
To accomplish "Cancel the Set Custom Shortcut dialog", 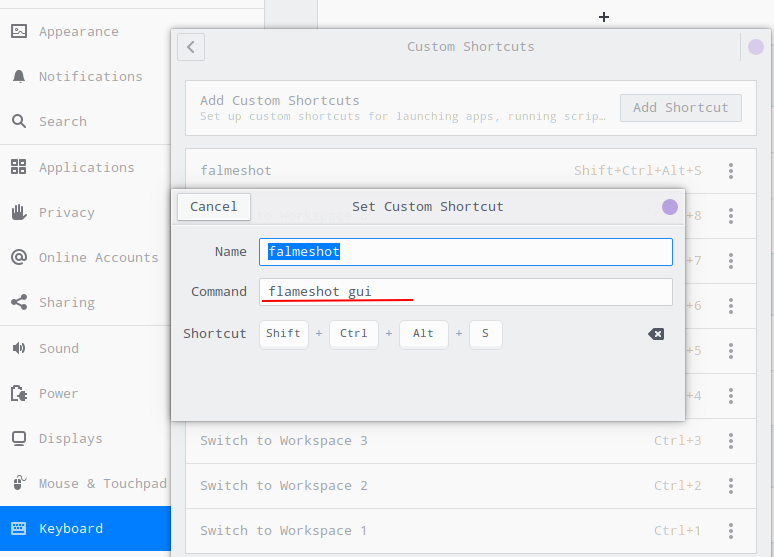I will [x=214, y=207].
